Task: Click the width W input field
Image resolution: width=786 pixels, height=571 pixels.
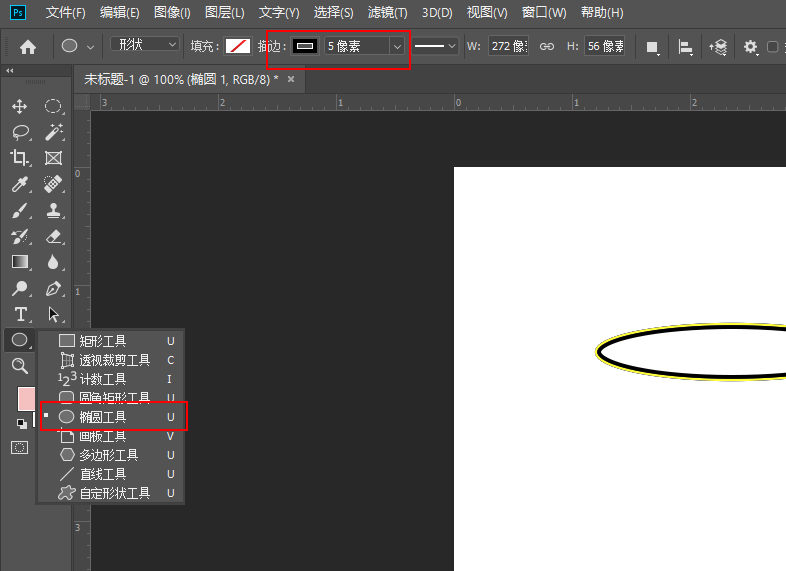Action: pyautogui.click(x=508, y=46)
